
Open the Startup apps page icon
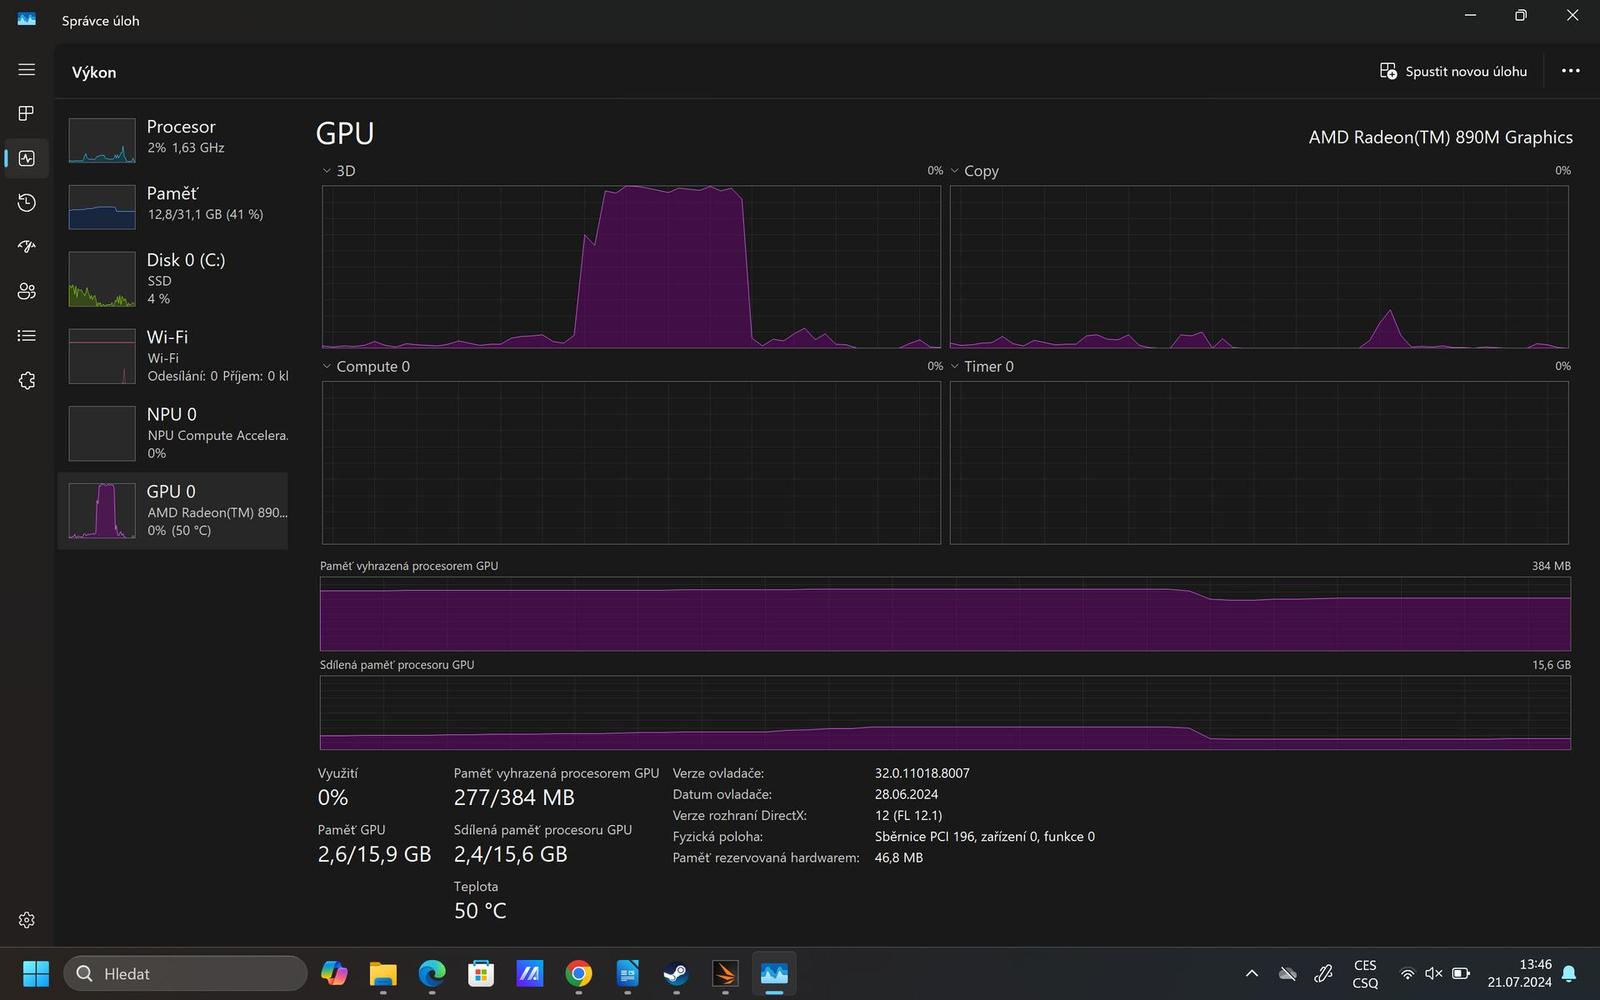[x=27, y=246]
